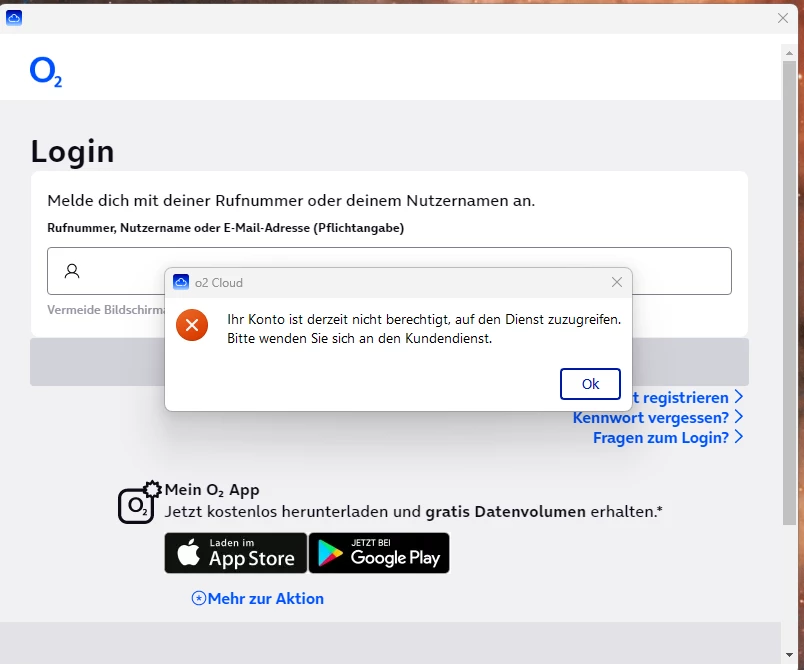Image resolution: width=804 pixels, height=670 pixels.
Task: Click the Ok button in error dialog
Action: coord(590,384)
